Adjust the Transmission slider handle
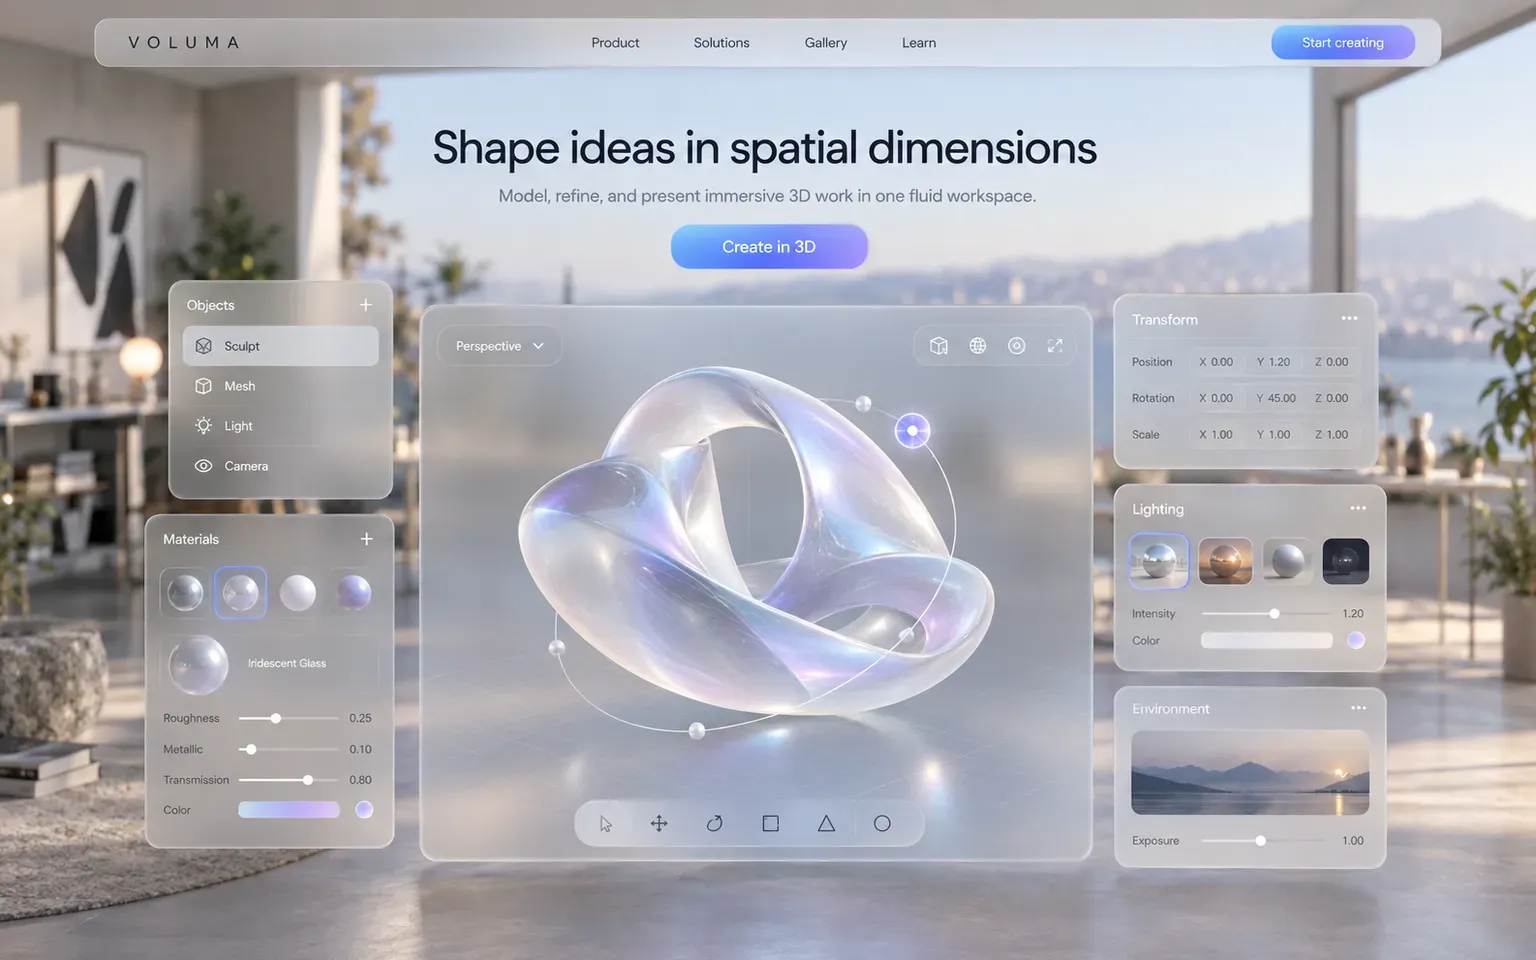Screen dimensions: 1536x960 [x=308, y=780]
